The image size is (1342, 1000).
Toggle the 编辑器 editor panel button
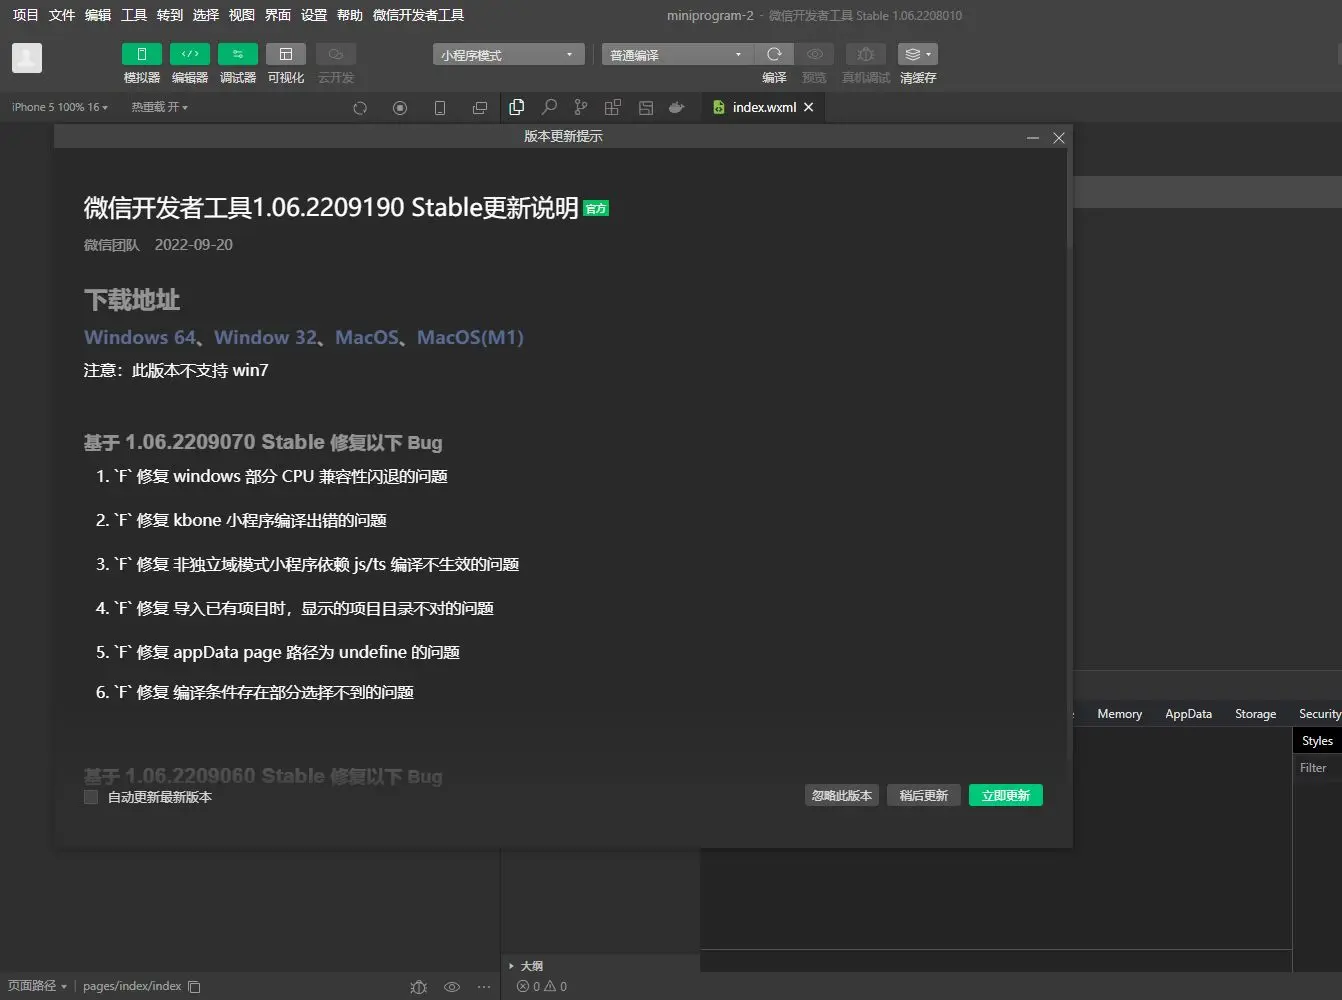[x=189, y=54]
